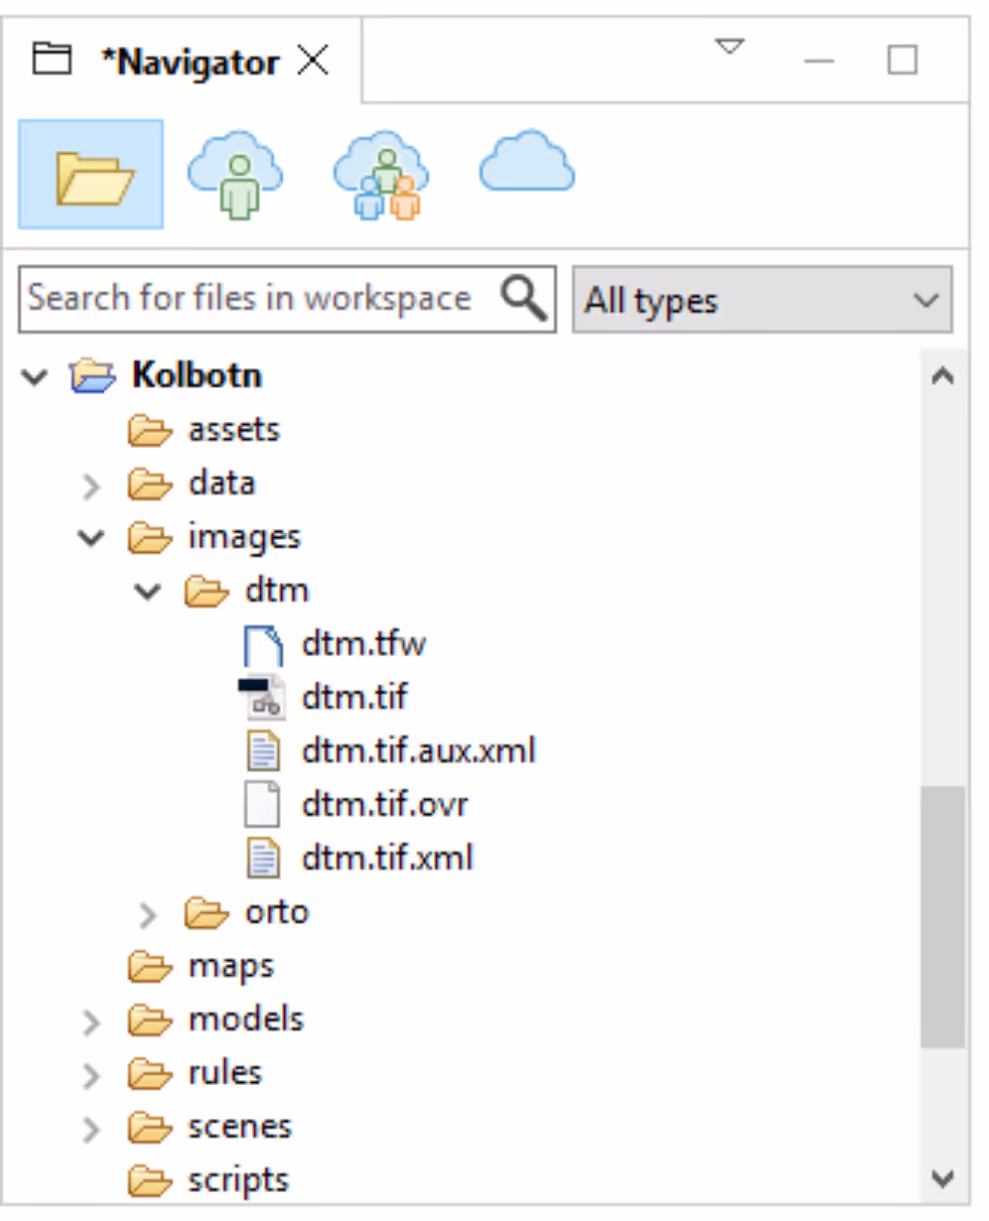Image resolution: width=989 pixels, height=1221 pixels.
Task: Select the dtm folder label
Action: (x=277, y=591)
